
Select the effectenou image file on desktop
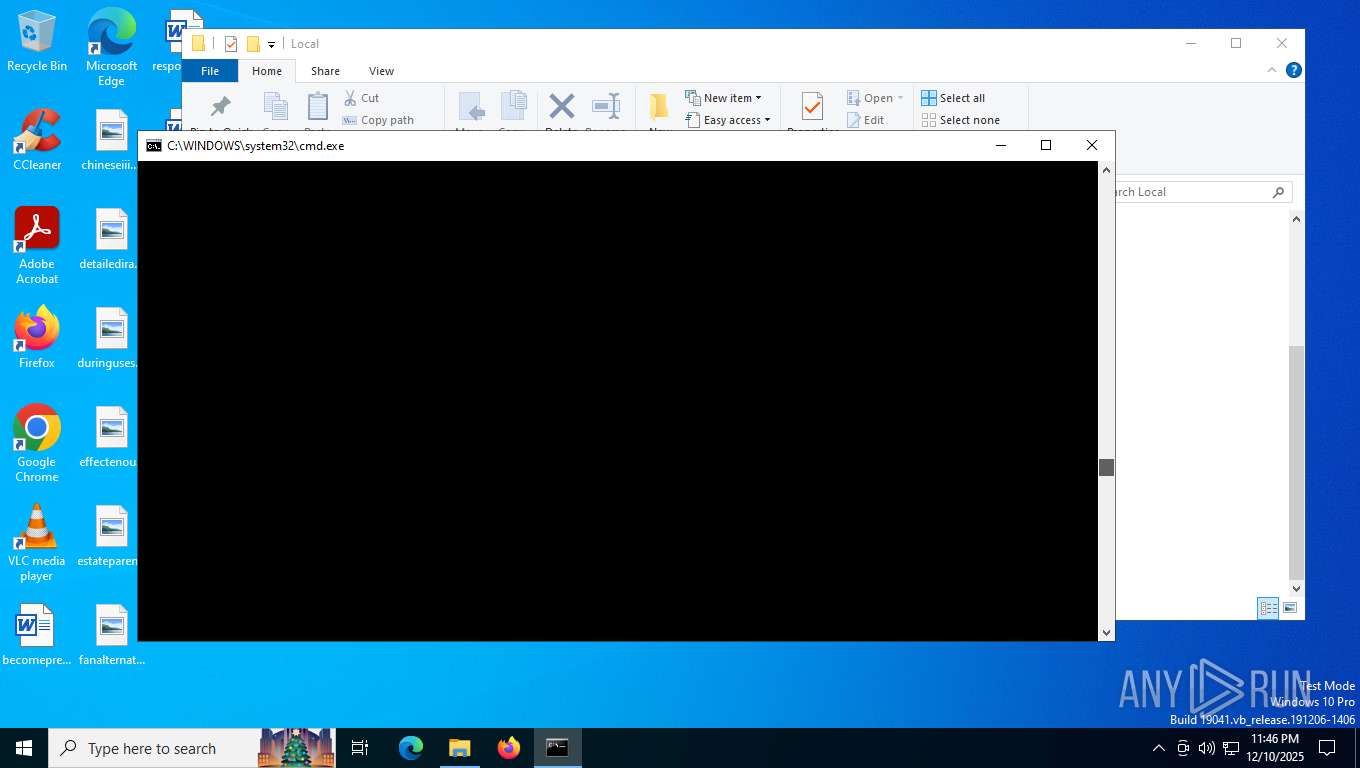pyautogui.click(x=111, y=437)
